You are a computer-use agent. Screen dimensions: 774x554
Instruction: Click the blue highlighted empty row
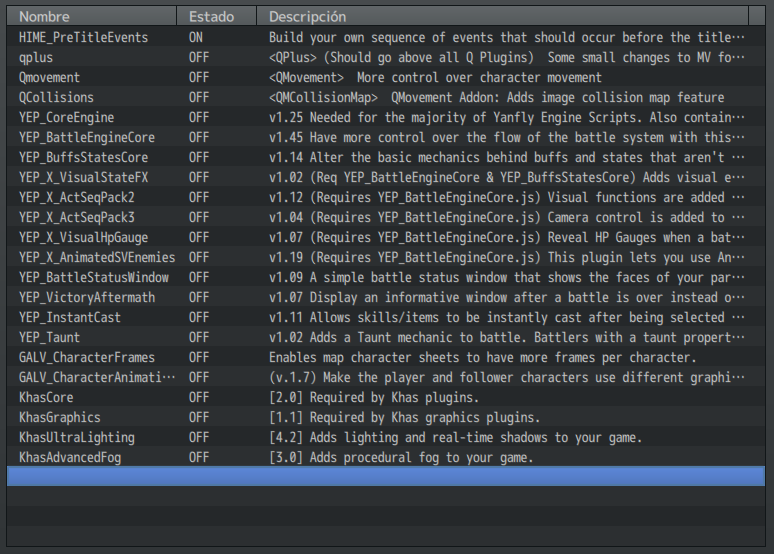[x=386, y=476]
